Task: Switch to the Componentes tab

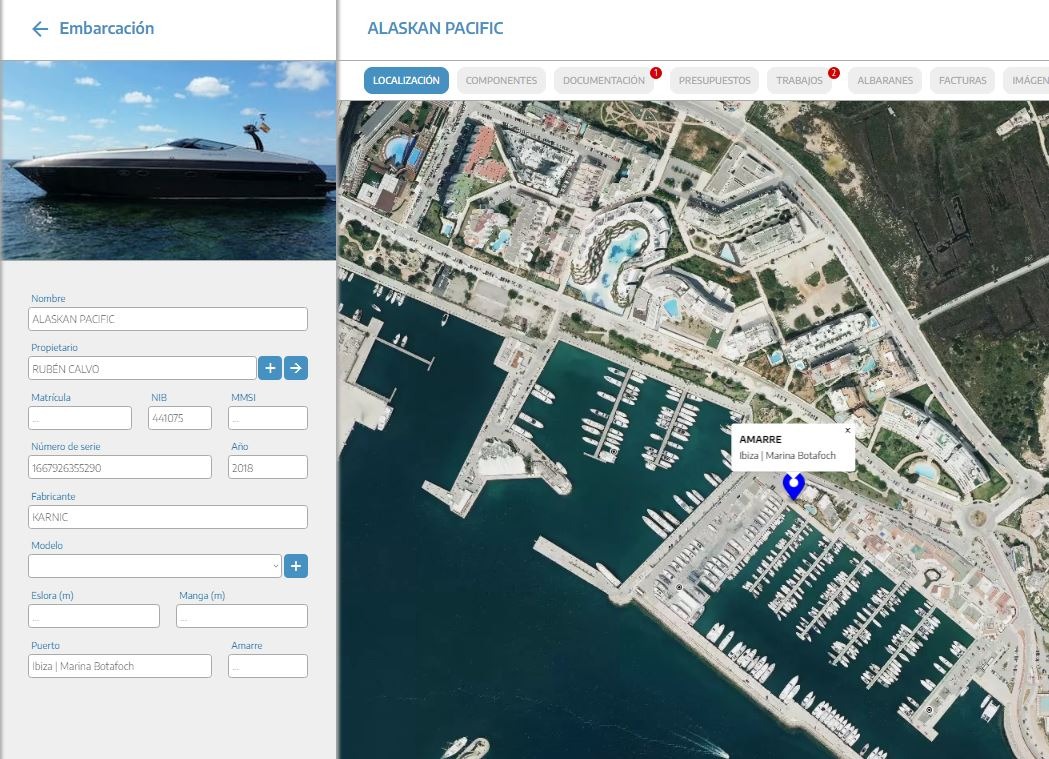Action: click(501, 81)
